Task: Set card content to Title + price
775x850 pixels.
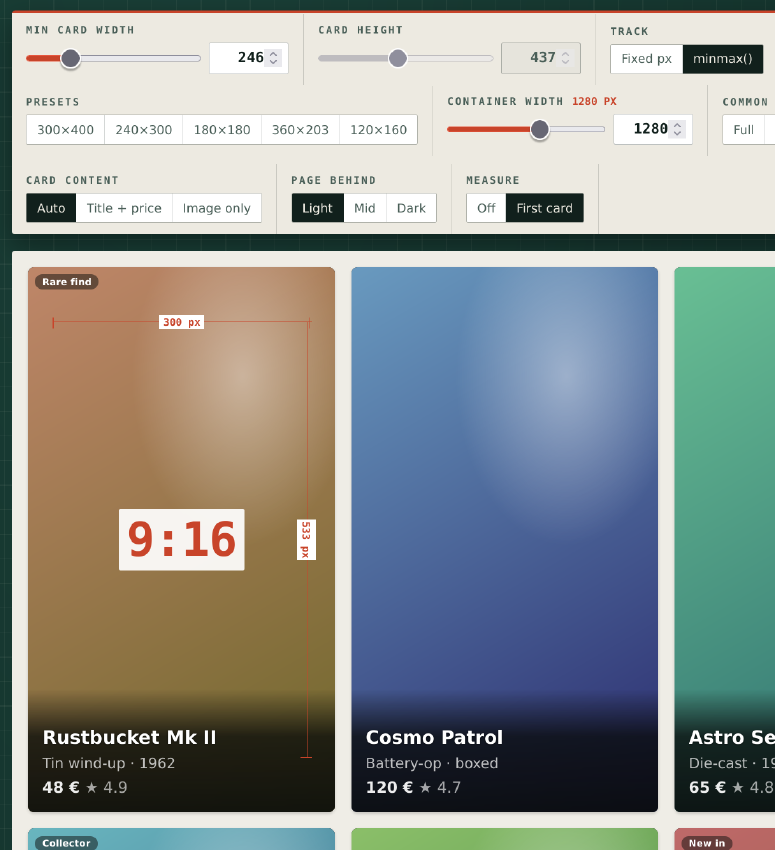Action: [x=124, y=208]
